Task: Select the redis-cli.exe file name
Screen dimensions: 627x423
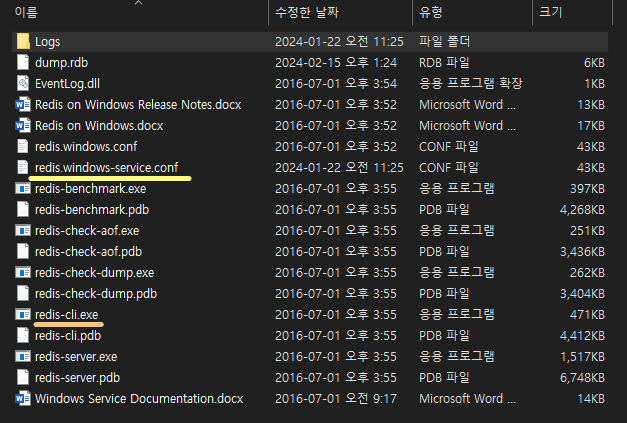Action: [66, 315]
